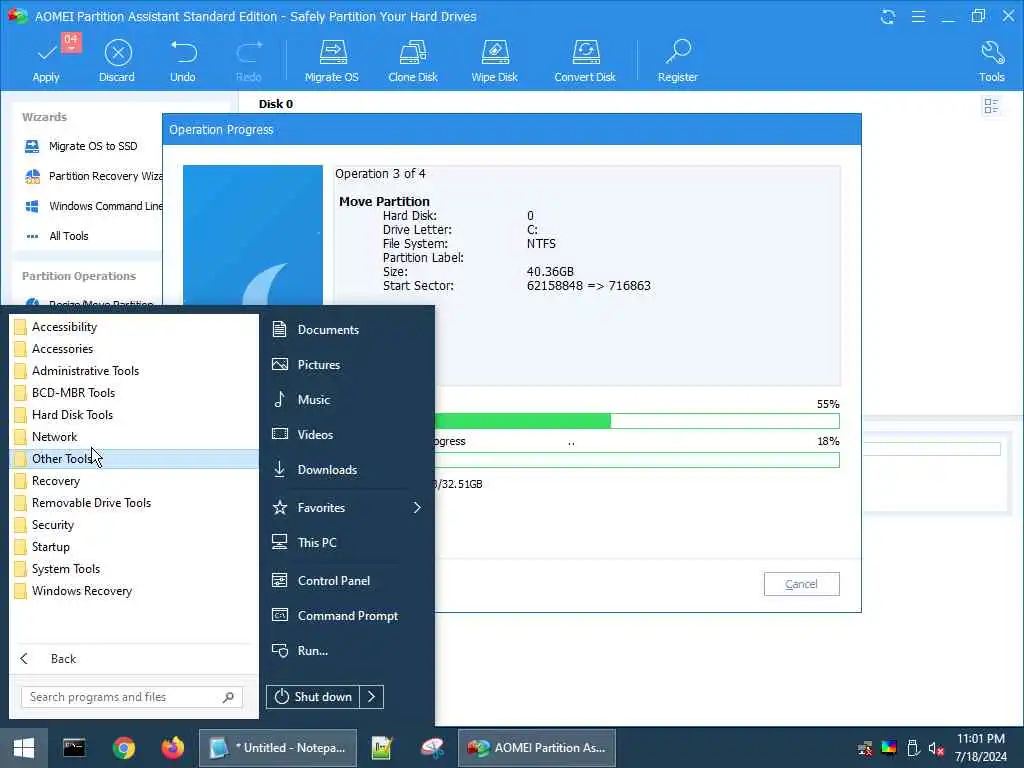Switch to Untitled - Notepad taskbar window
Image resolution: width=1024 pixels, height=768 pixels.
[278, 748]
